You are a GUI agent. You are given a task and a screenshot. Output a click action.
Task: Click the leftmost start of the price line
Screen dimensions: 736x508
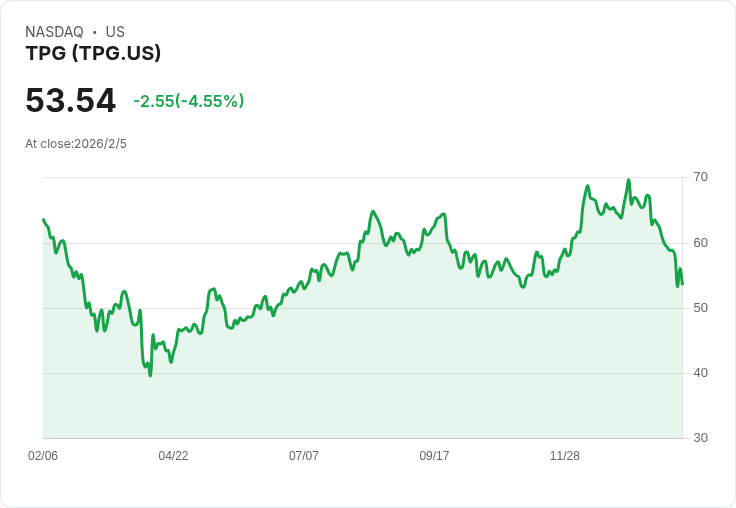(x=43, y=219)
